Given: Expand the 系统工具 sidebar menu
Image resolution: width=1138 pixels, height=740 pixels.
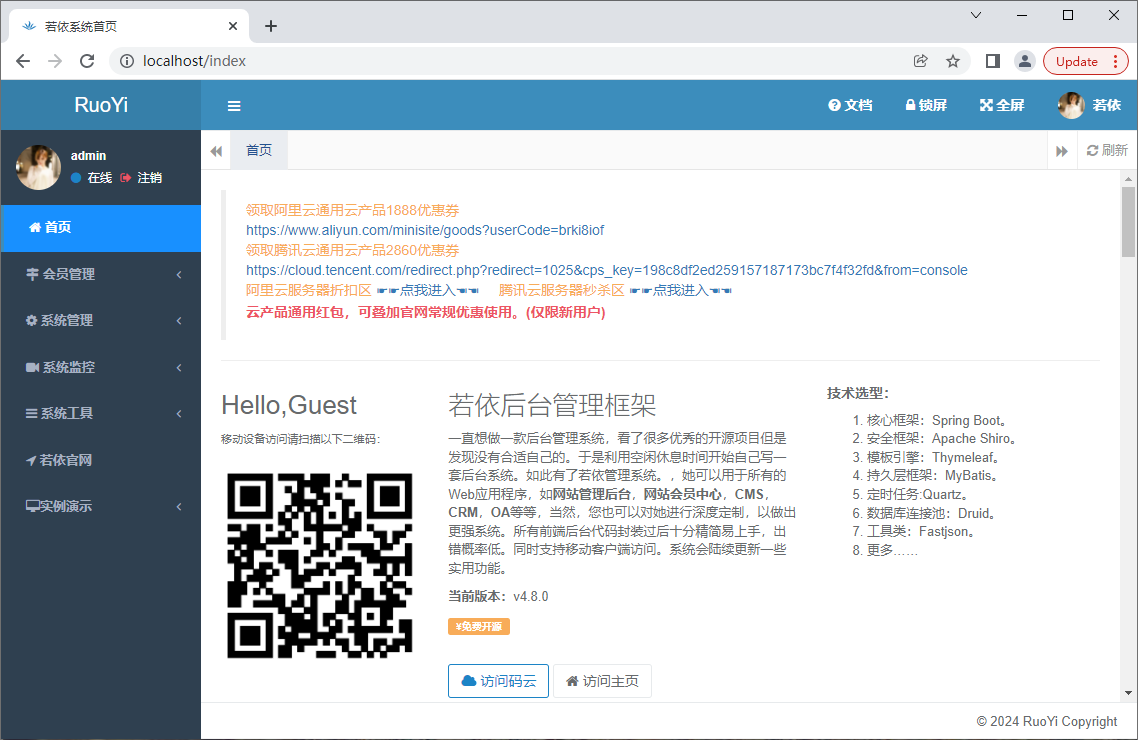Looking at the screenshot, I should 100,413.
